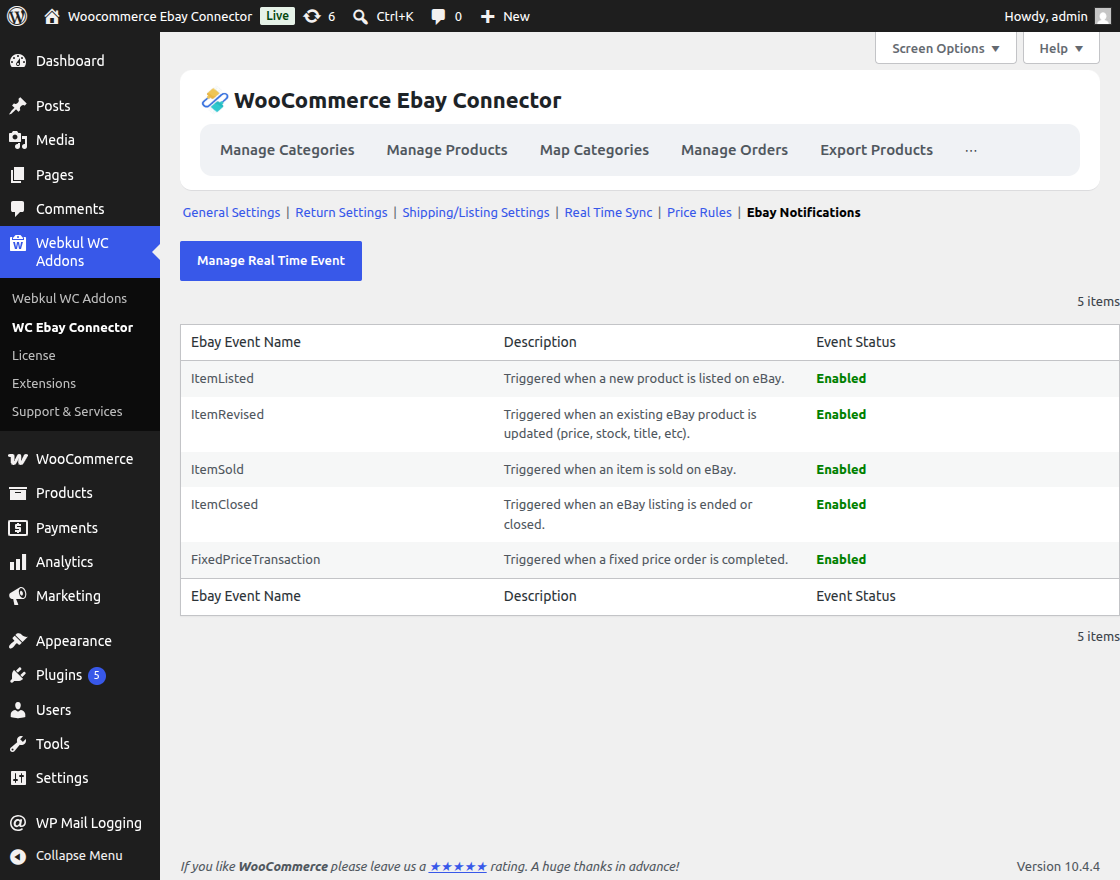Click the Howdy, admin account menu
This screenshot has width=1120, height=880.
(x=1057, y=16)
